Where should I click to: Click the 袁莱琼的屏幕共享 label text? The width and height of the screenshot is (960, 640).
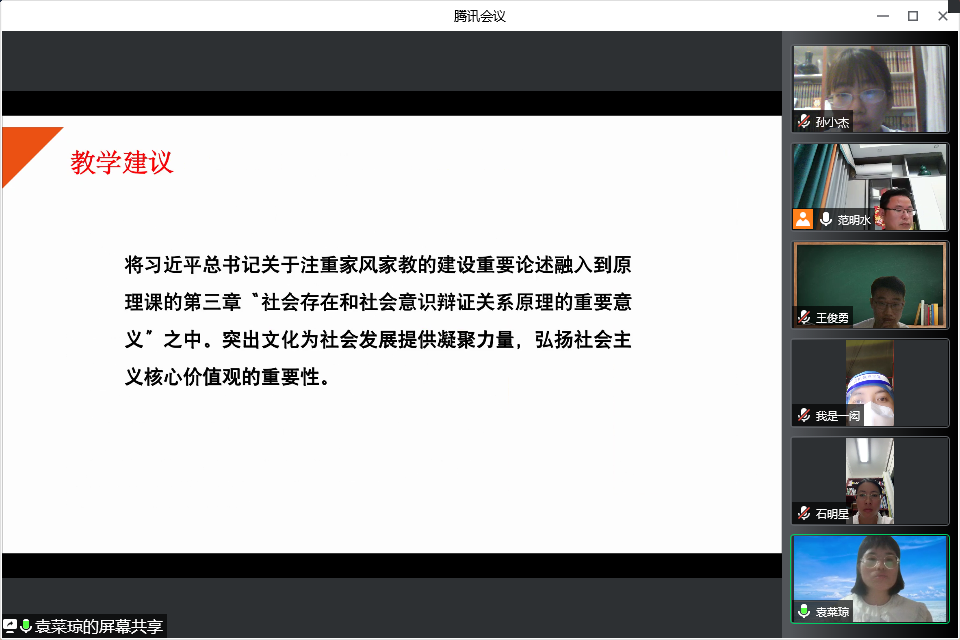(98, 627)
